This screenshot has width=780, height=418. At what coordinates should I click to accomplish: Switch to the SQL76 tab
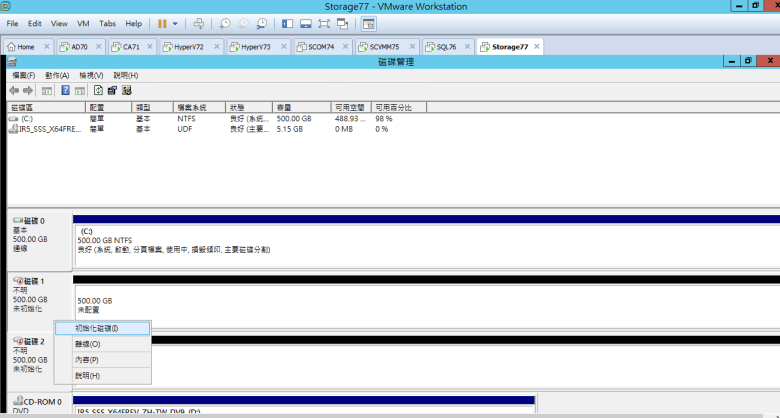445,47
